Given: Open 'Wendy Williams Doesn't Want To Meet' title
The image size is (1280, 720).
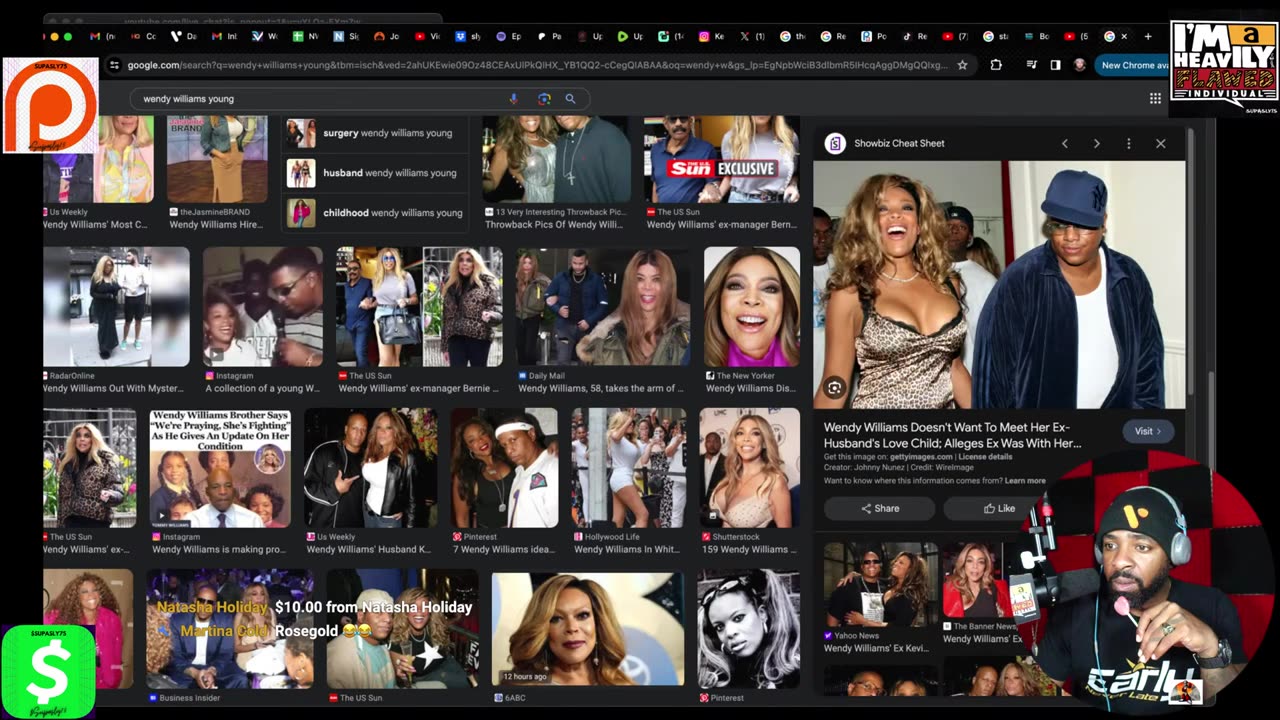Looking at the screenshot, I should pos(952,435).
